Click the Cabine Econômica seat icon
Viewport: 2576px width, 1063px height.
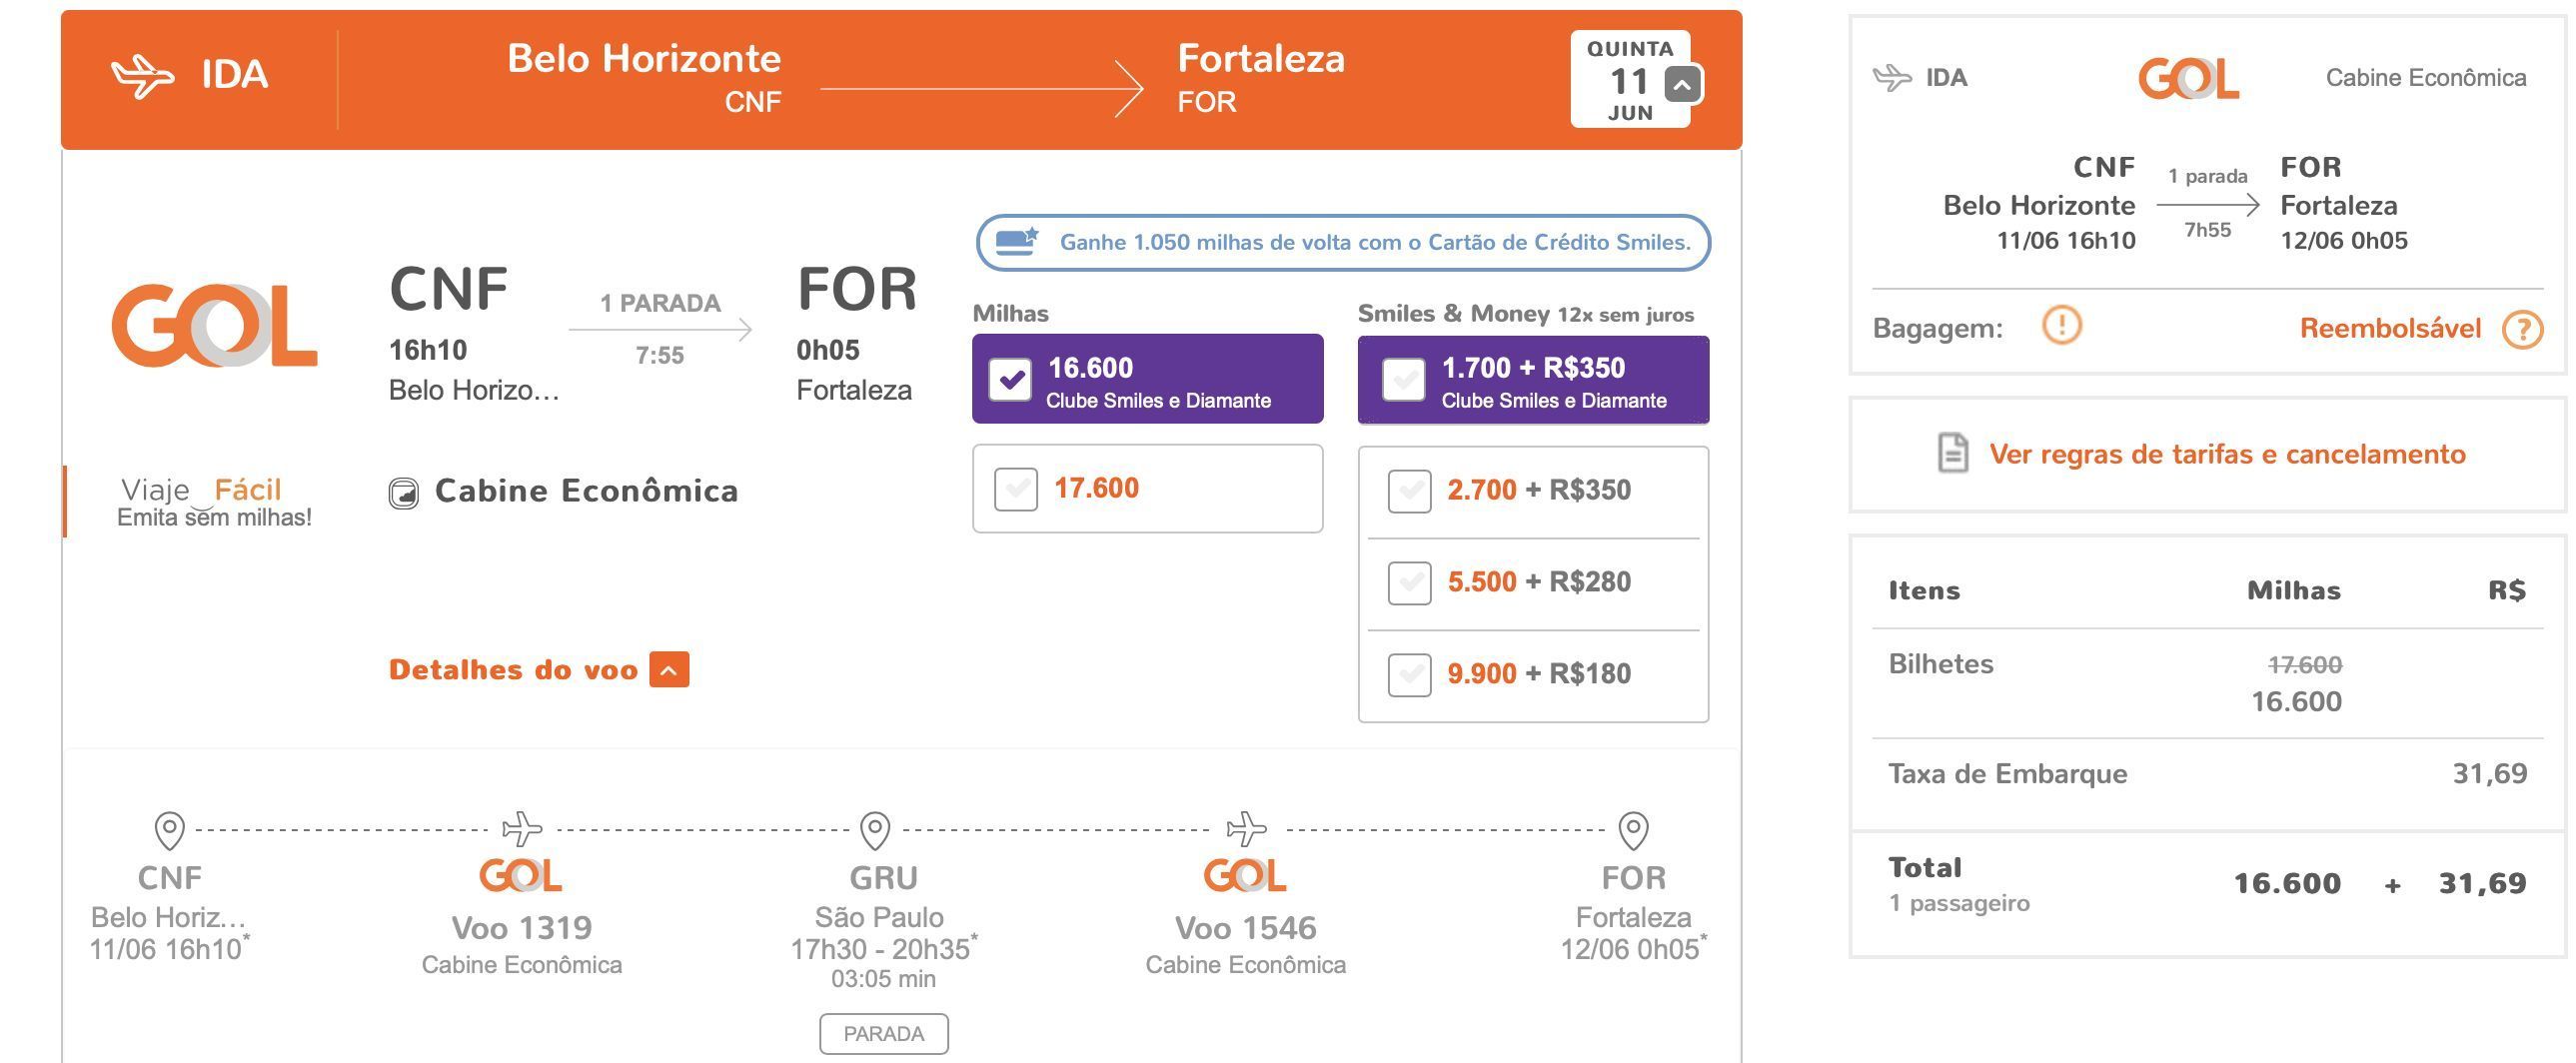coord(403,493)
